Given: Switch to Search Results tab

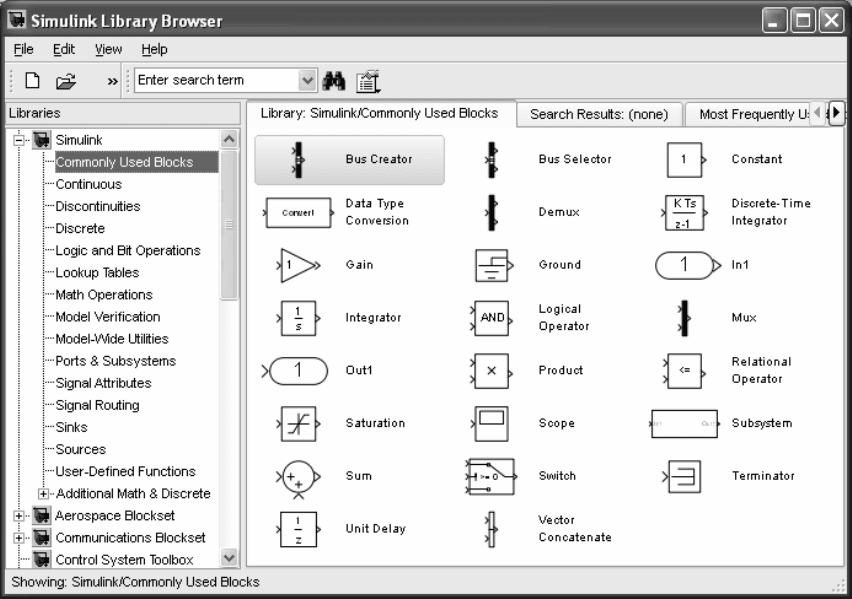Looking at the screenshot, I should (x=599, y=114).
